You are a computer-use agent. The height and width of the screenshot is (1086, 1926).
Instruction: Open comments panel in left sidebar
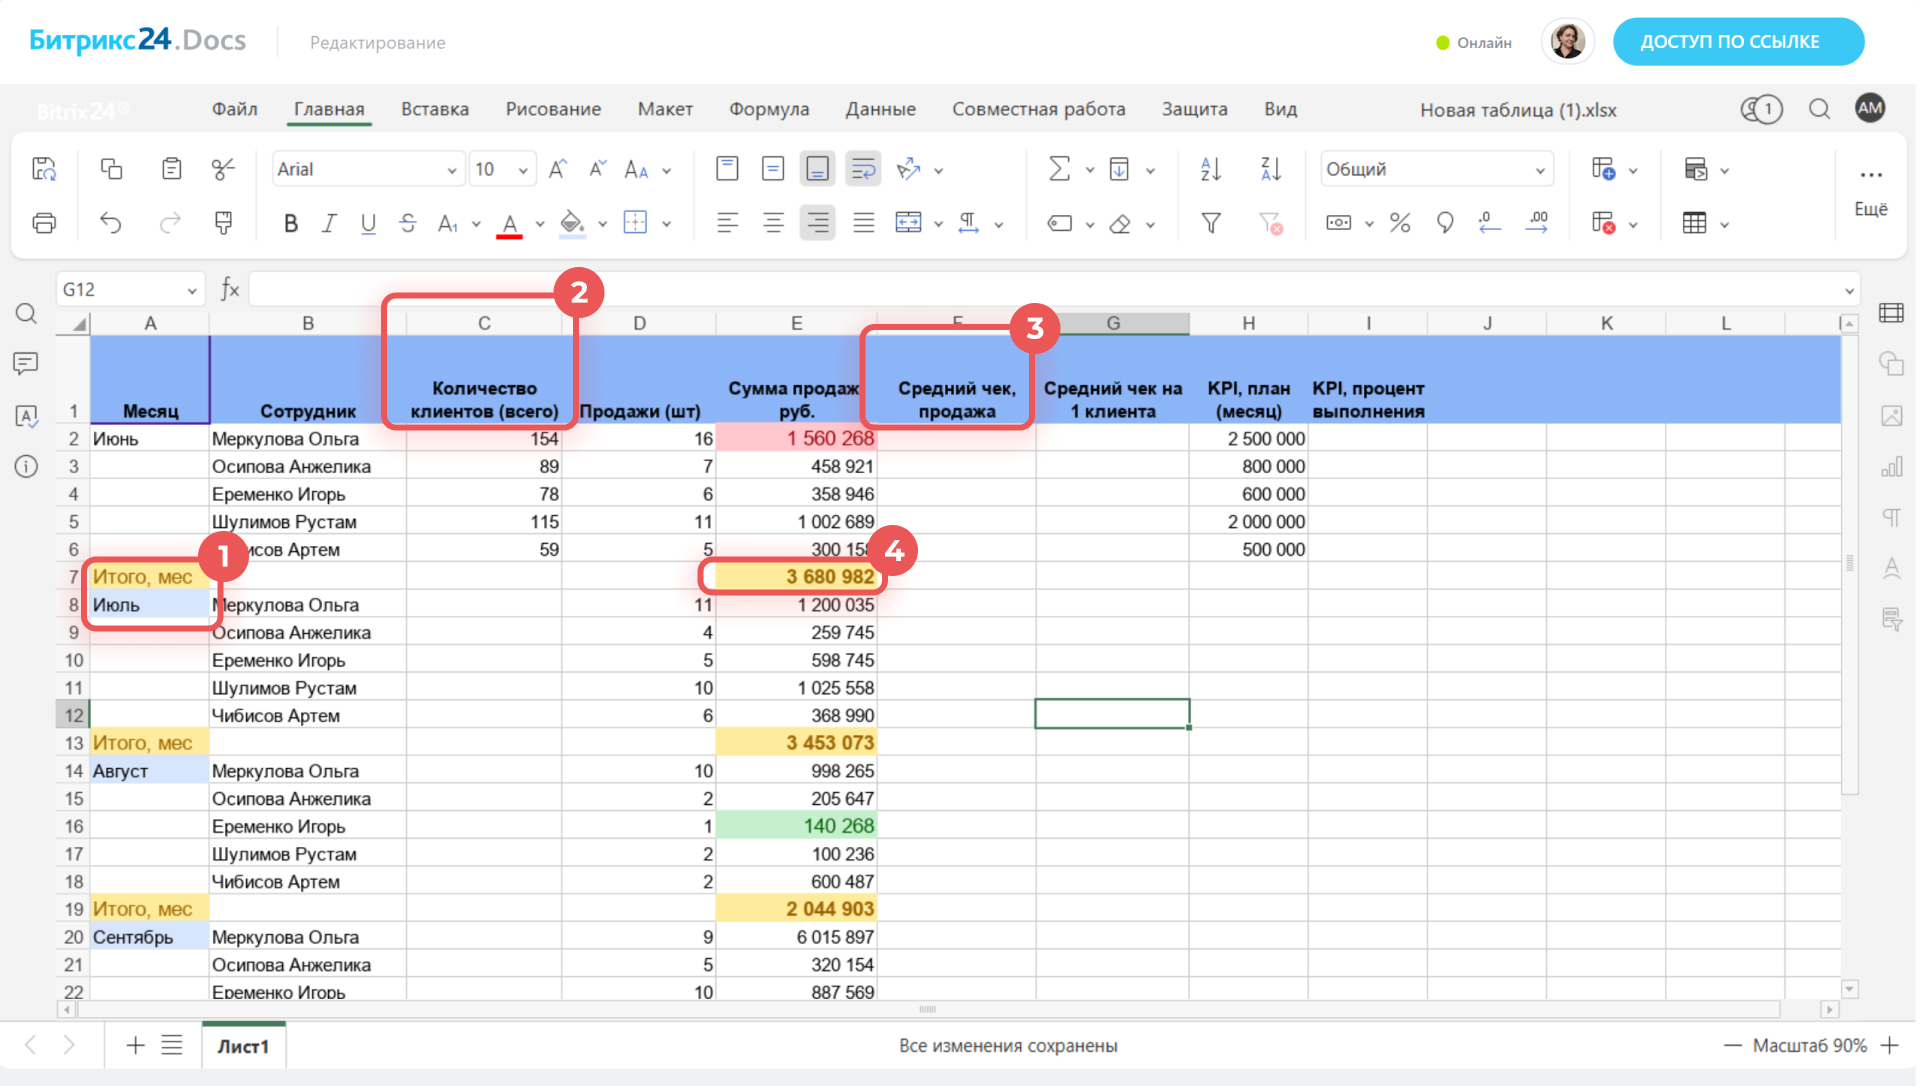click(x=26, y=363)
